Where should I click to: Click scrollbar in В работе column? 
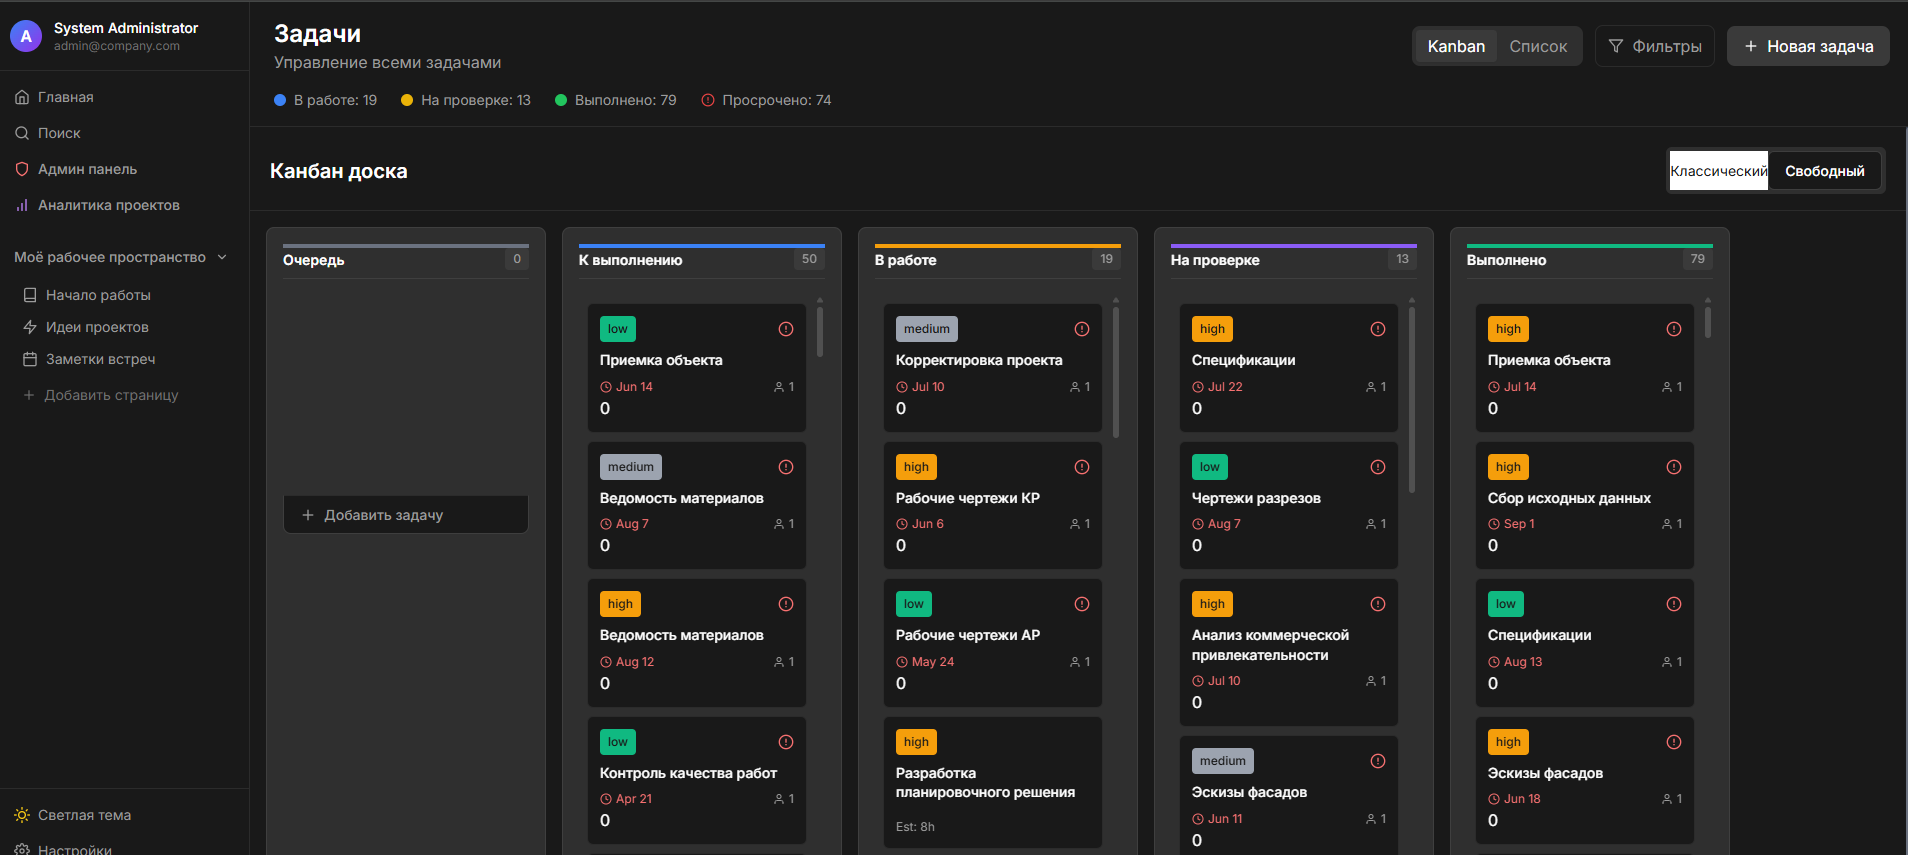point(1116,371)
